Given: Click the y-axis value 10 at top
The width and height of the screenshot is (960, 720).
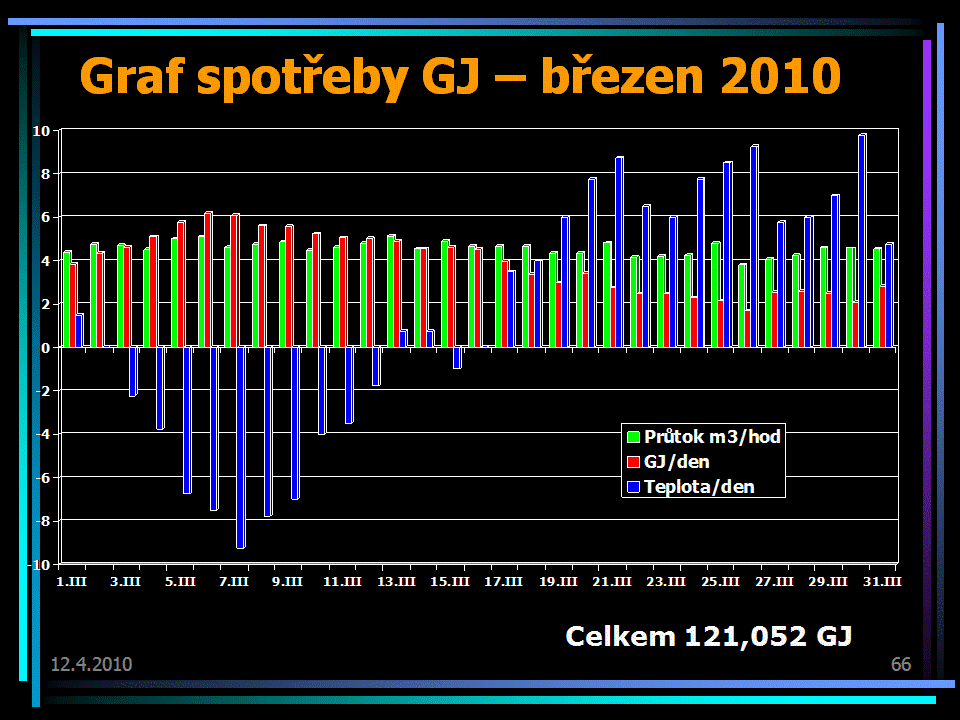Looking at the screenshot, I should 42,131.
